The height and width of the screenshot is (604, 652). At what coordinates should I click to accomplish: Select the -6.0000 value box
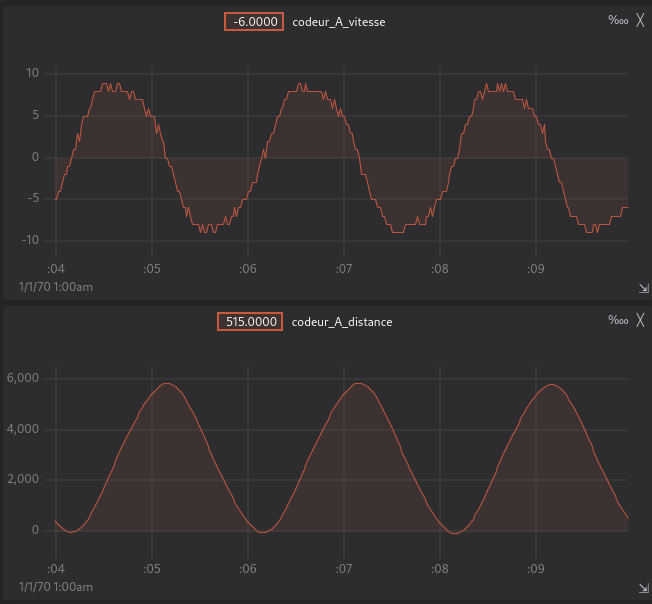coord(254,22)
